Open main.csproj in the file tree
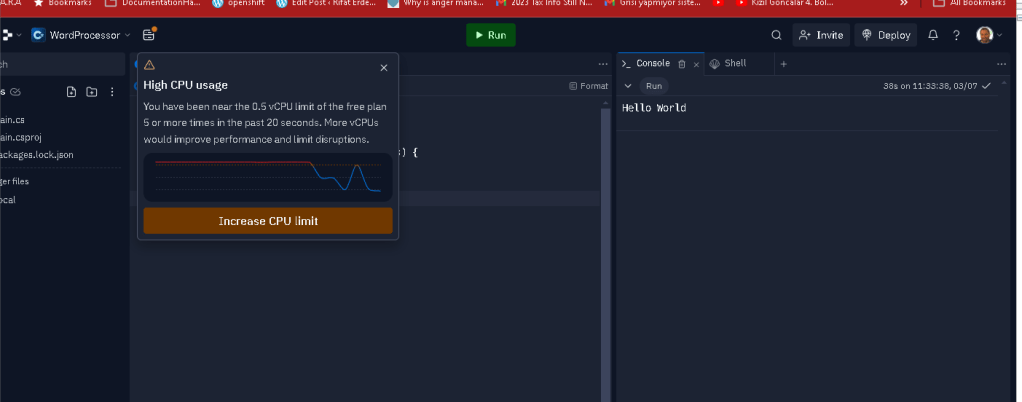The width and height of the screenshot is (1022, 402). 21,137
